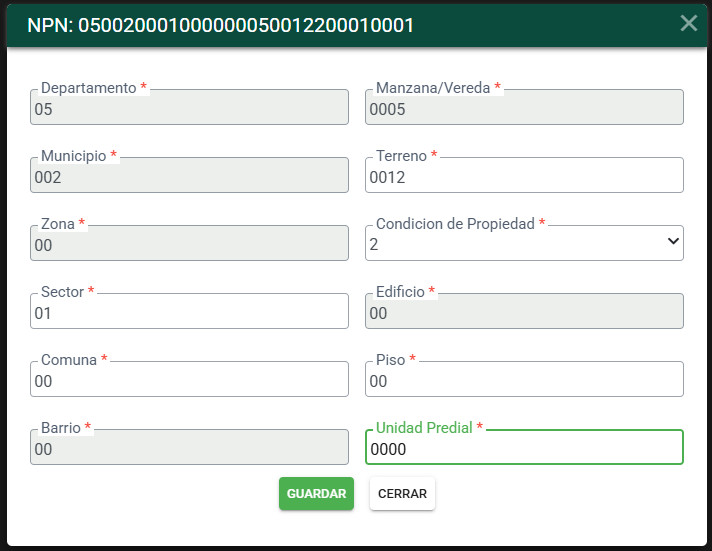Focus the Terreno input field
The width and height of the screenshot is (712, 551).
[524, 175]
